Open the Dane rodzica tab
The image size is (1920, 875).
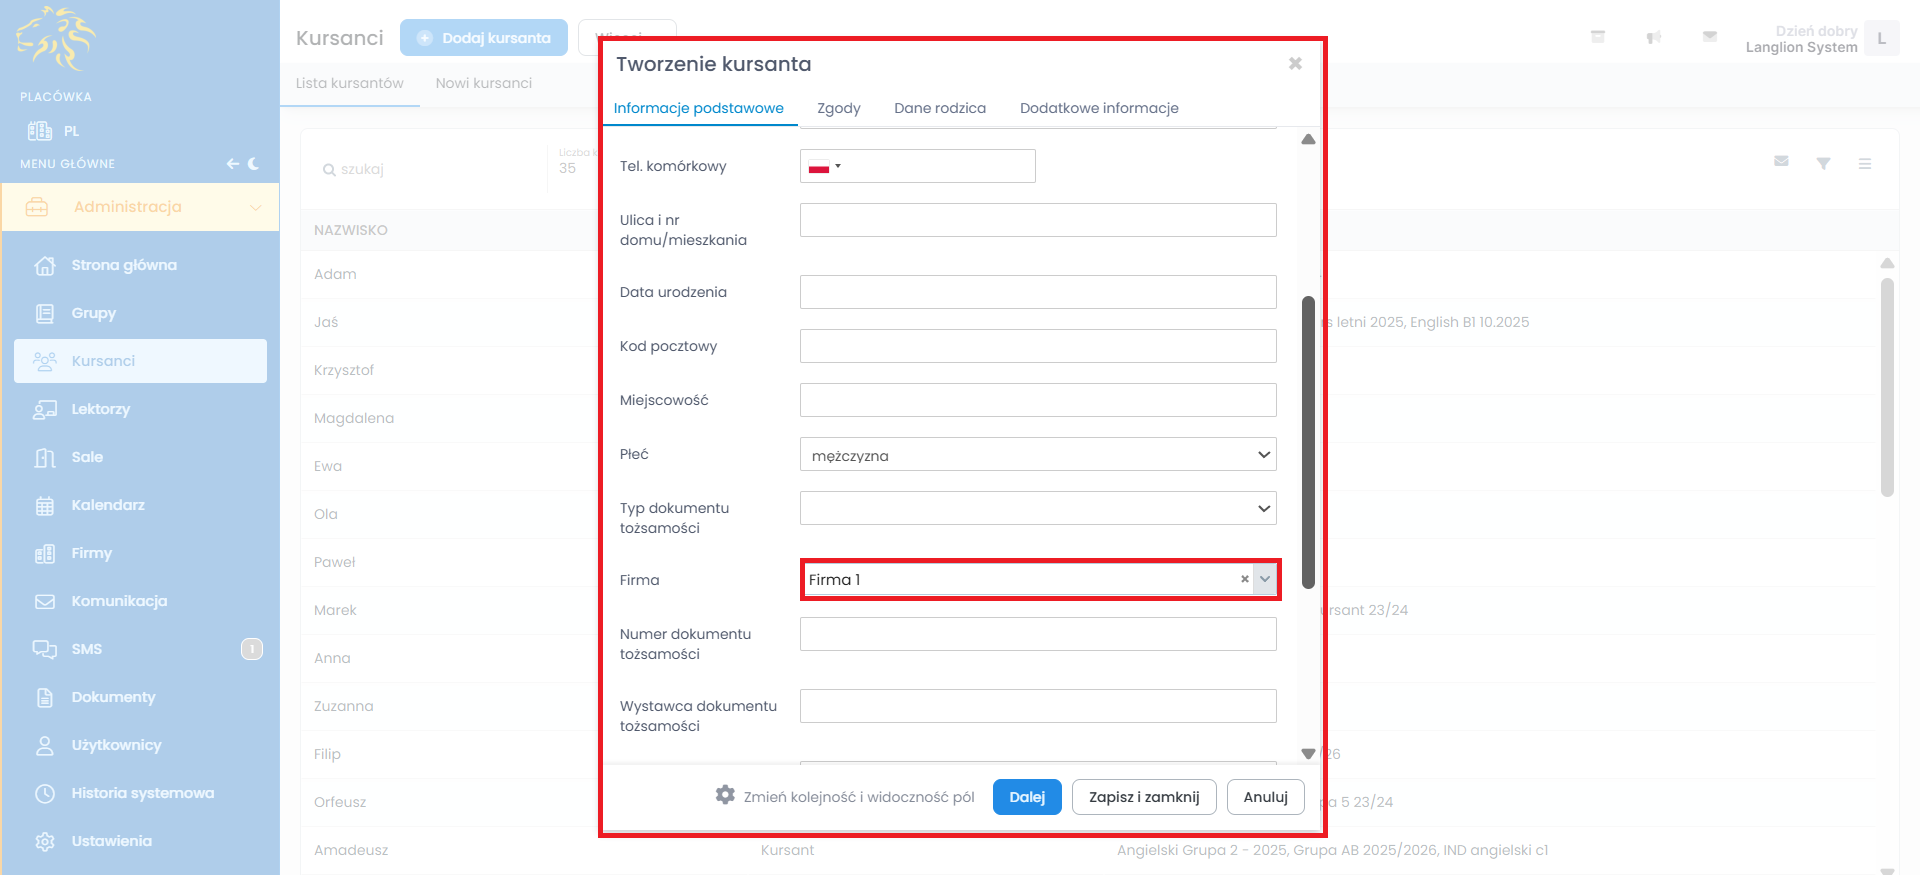point(939,108)
